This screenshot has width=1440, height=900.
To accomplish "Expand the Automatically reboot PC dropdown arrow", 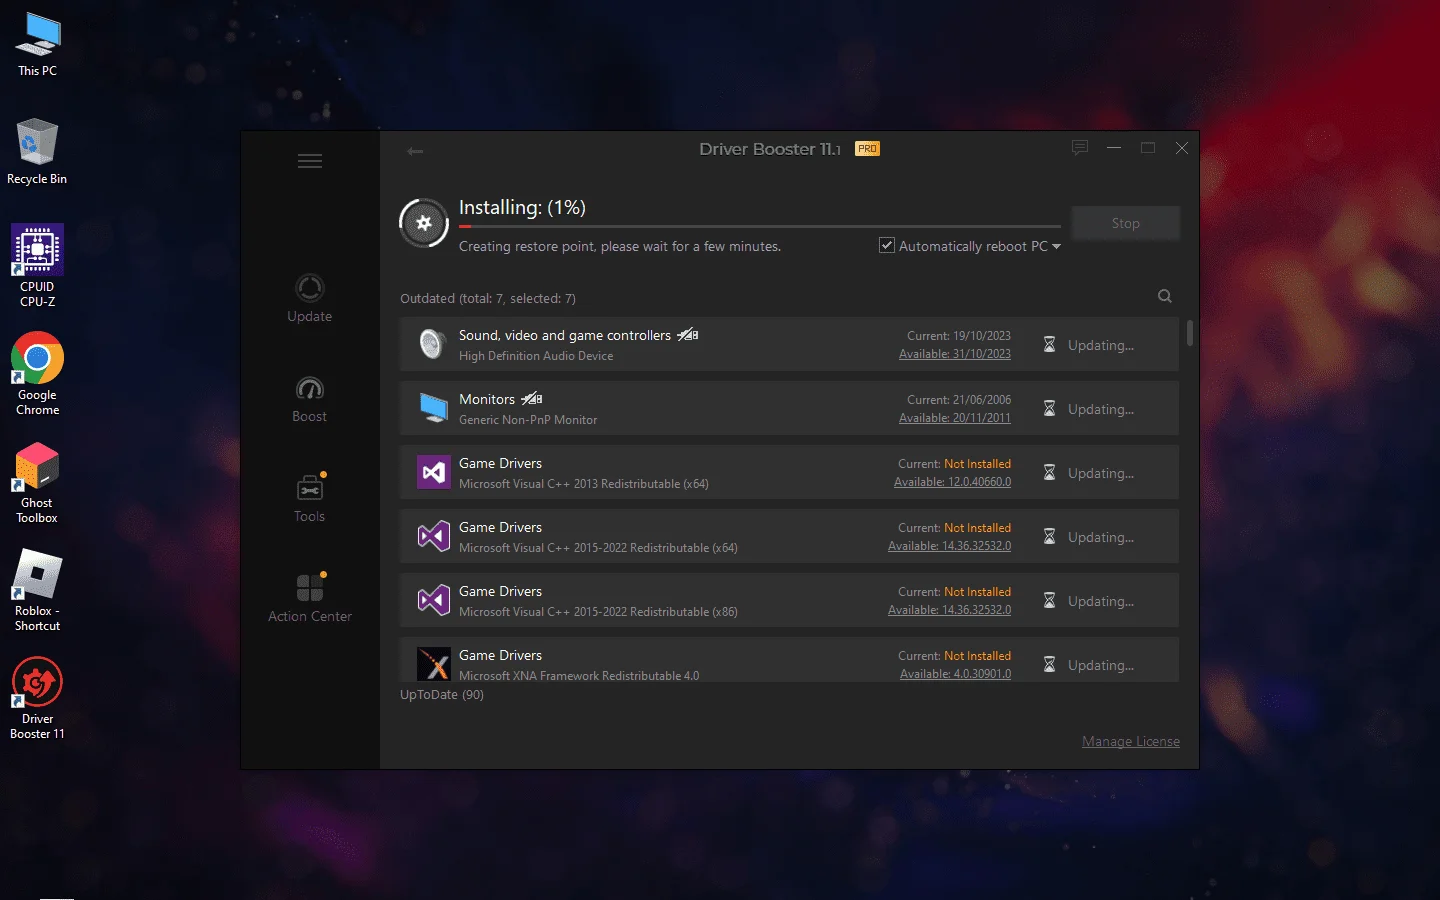I will point(1056,246).
